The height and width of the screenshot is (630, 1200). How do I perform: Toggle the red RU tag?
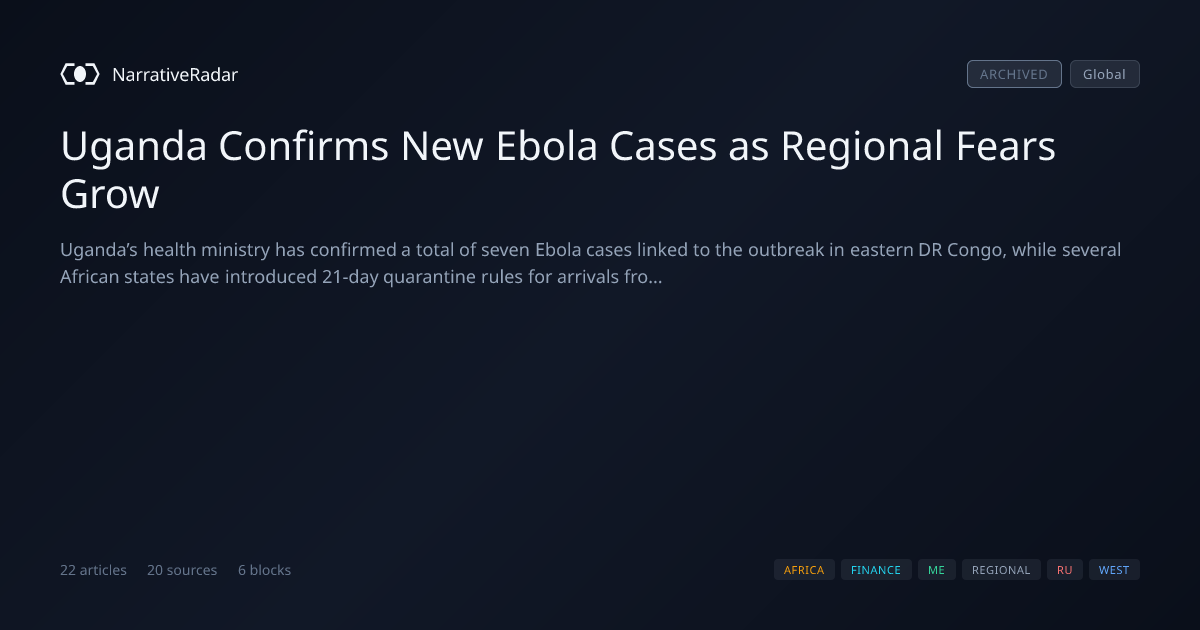click(1065, 570)
